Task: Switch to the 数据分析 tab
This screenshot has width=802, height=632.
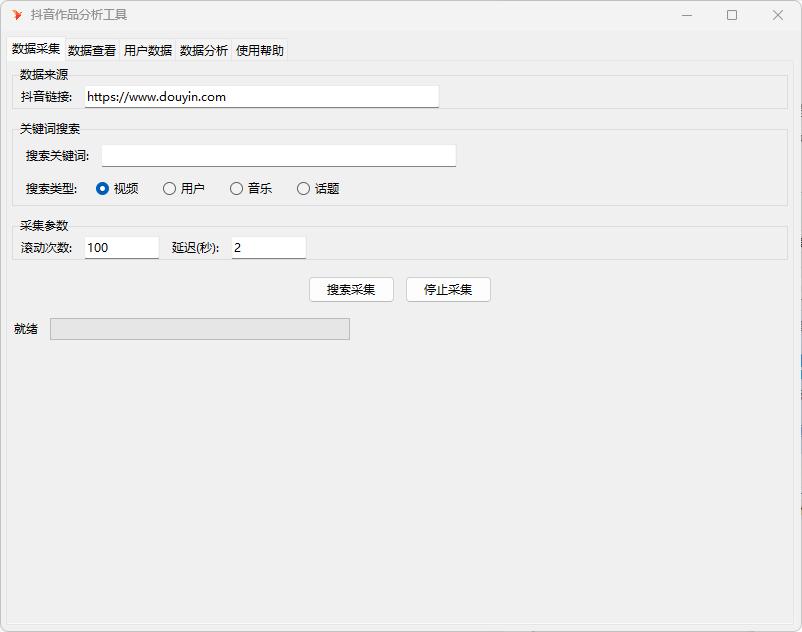Action: click(x=204, y=50)
